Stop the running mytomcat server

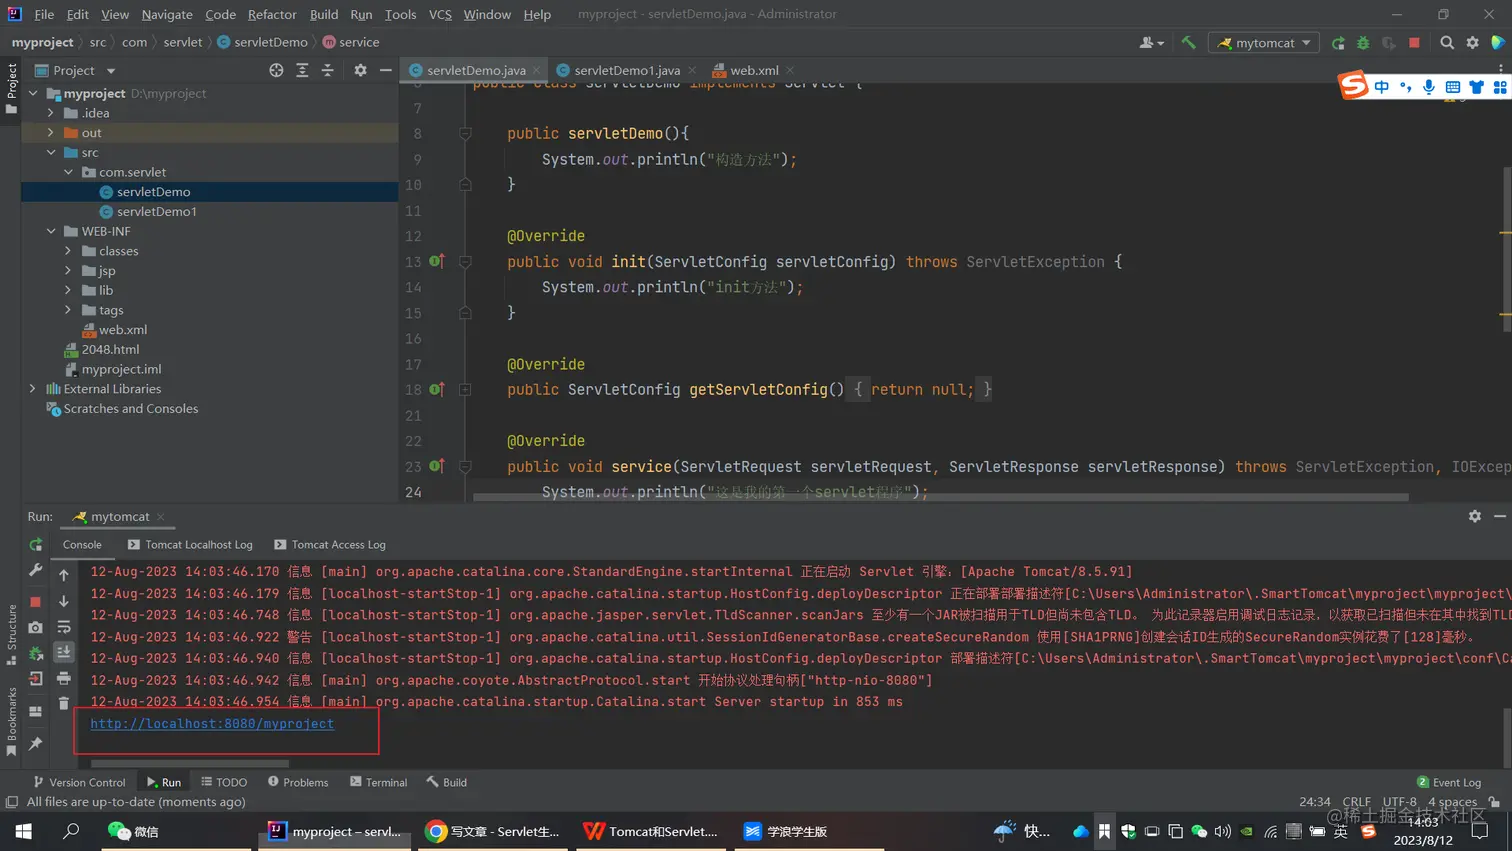point(1414,43)
